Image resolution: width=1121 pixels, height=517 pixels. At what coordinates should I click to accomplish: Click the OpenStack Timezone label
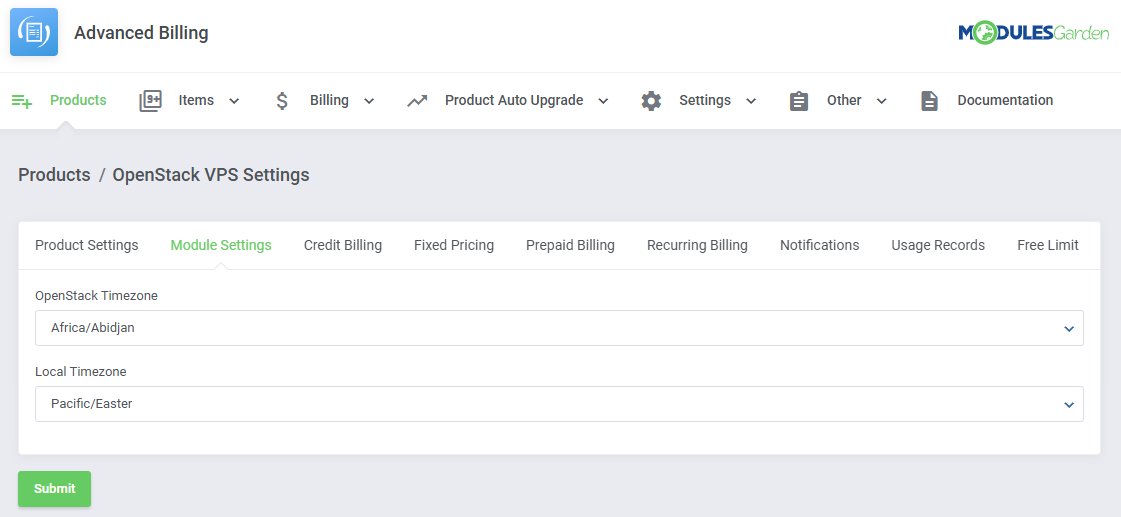tap(97, 295)
